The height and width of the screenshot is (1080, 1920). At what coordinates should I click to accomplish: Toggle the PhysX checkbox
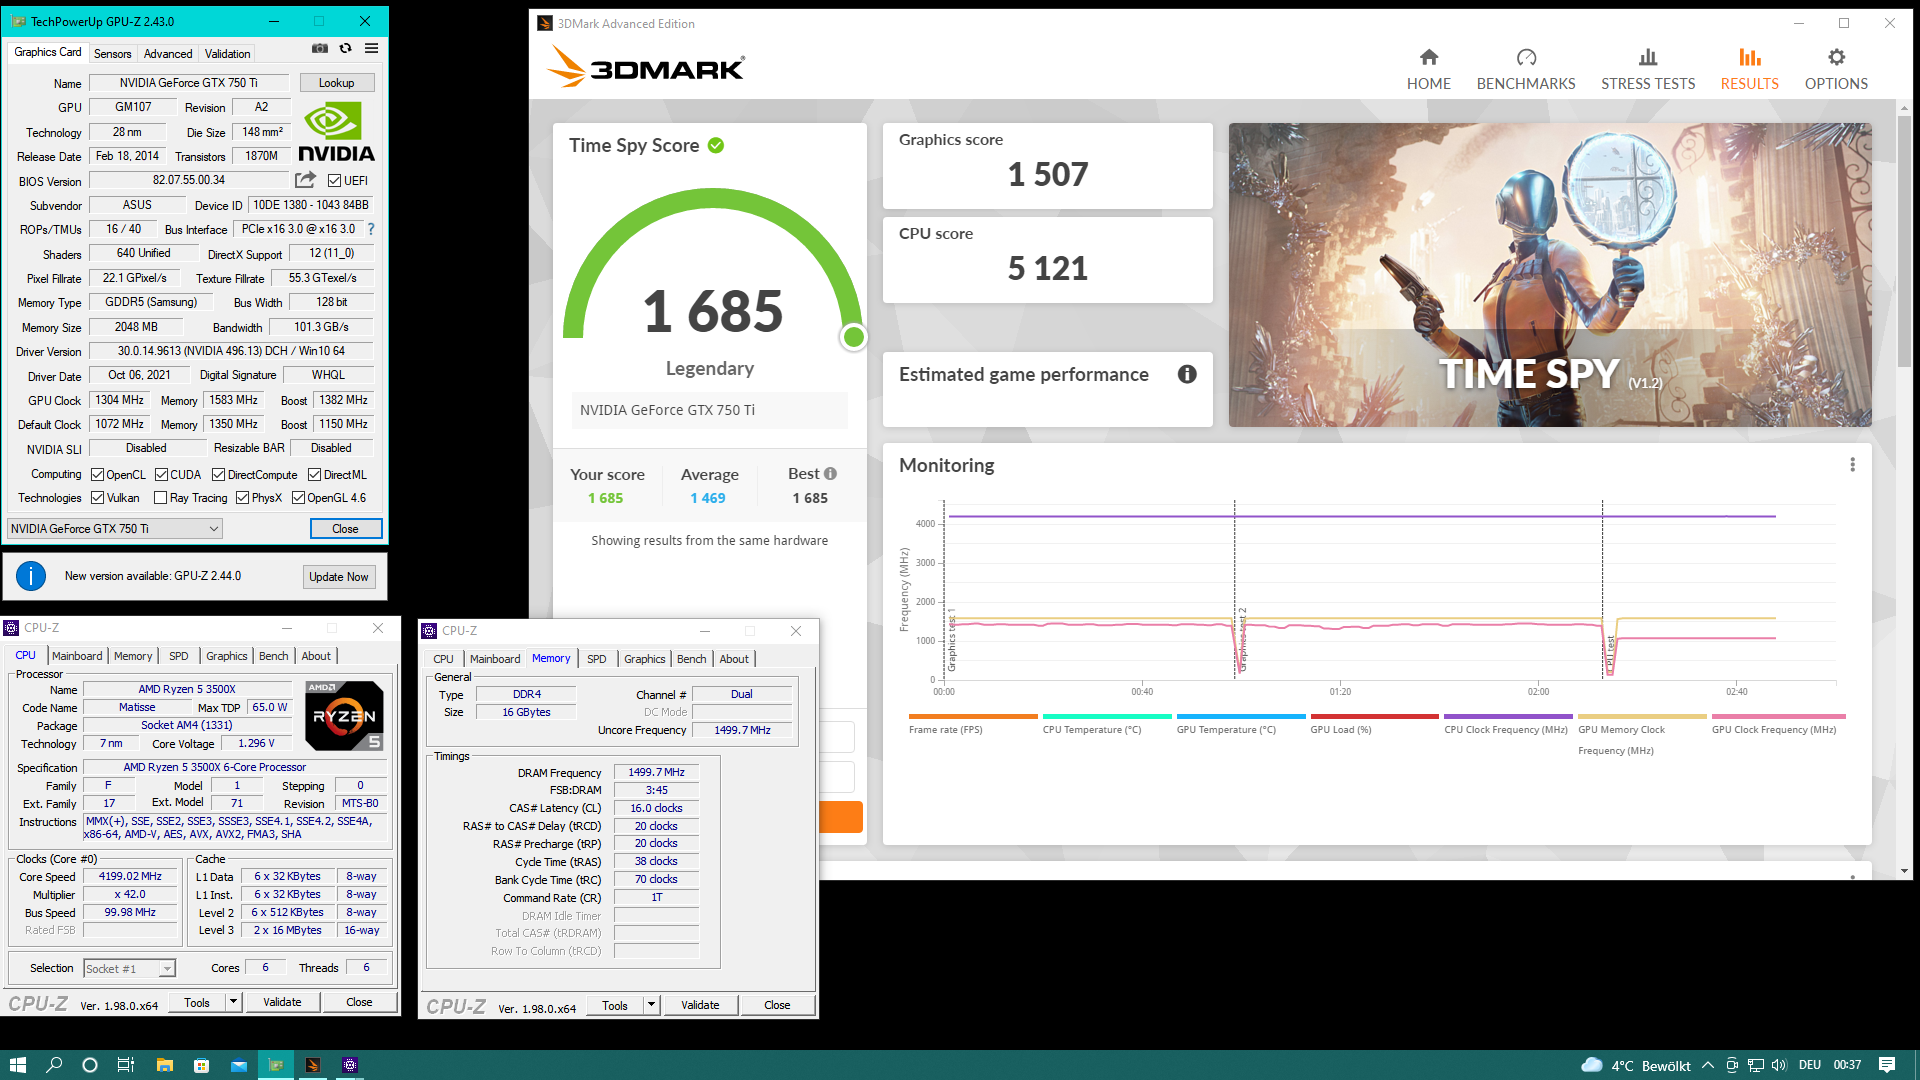tap(242, 498)
